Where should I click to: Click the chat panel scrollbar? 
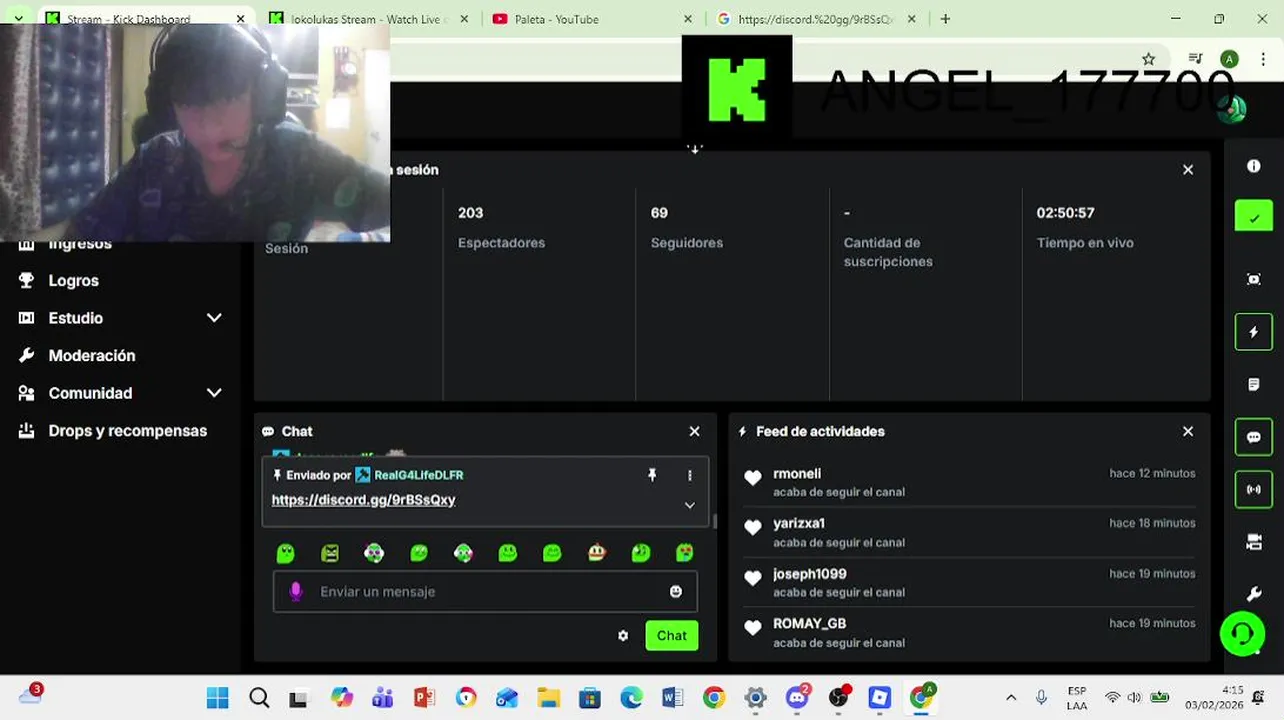714,520
